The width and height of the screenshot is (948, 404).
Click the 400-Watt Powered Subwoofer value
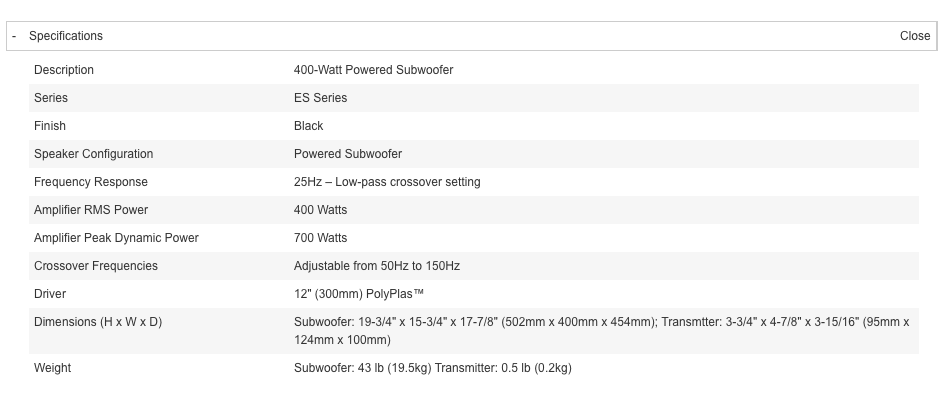coord(373,70)
